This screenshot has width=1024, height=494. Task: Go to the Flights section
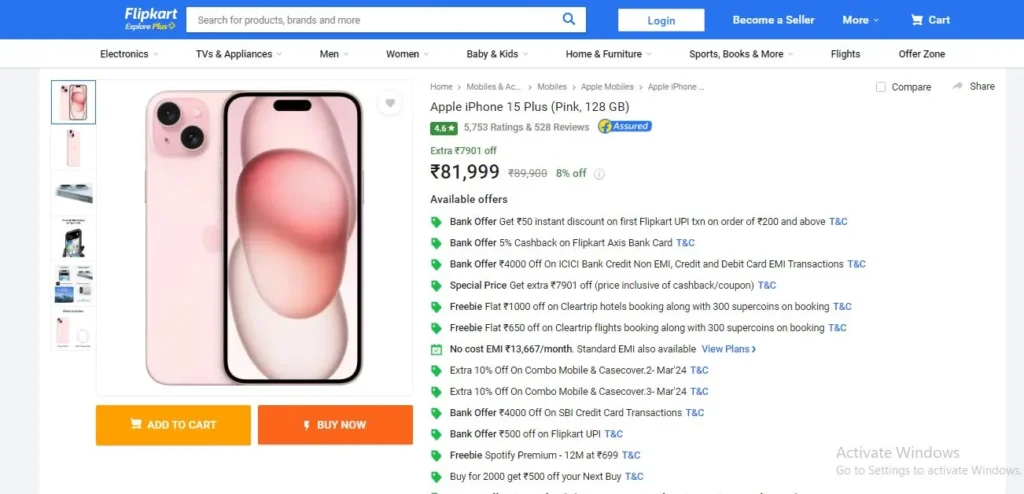pyautogui.click(x=845, y=54)
